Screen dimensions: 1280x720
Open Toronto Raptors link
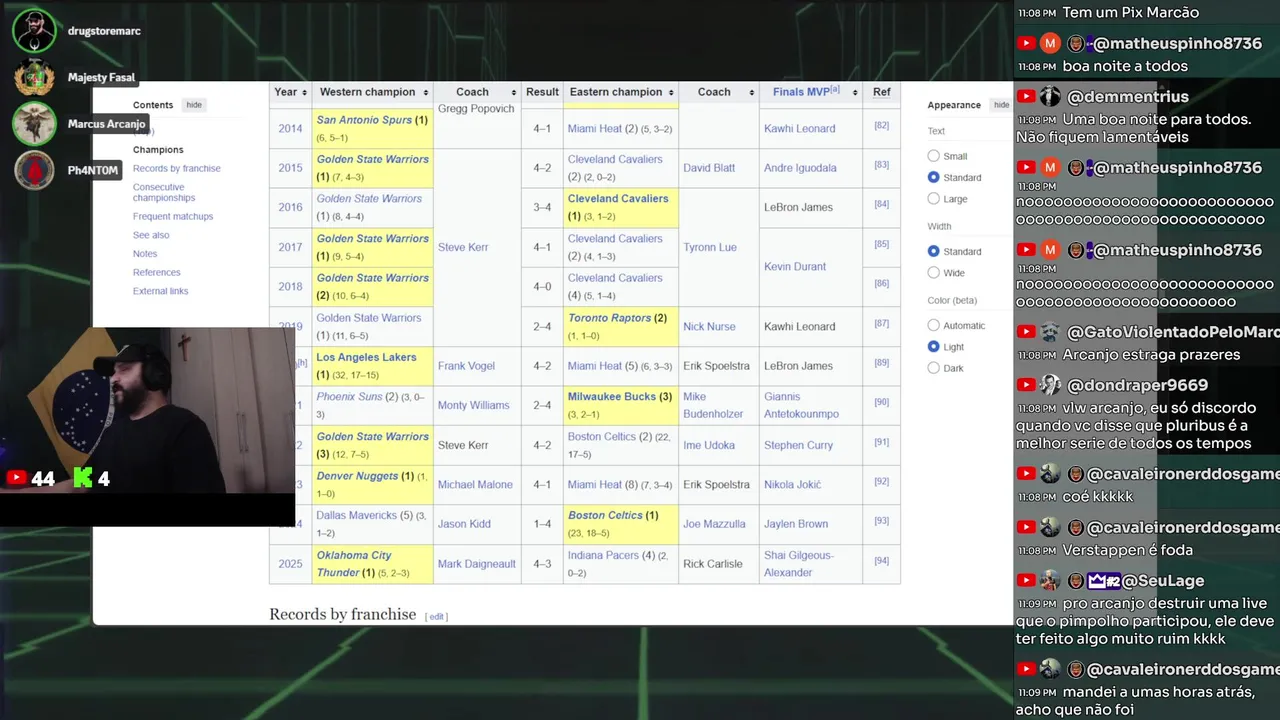pos(609,318)
